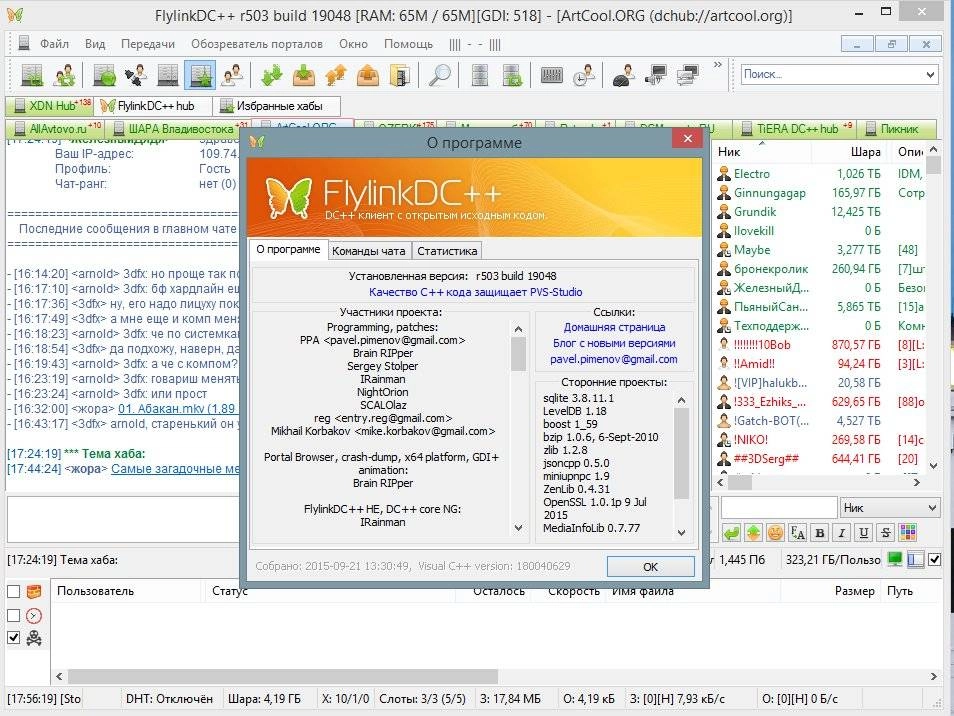Screen dimensions: 954x716
Task: Open the emoticon smiley picker
Action: point(775,533)
